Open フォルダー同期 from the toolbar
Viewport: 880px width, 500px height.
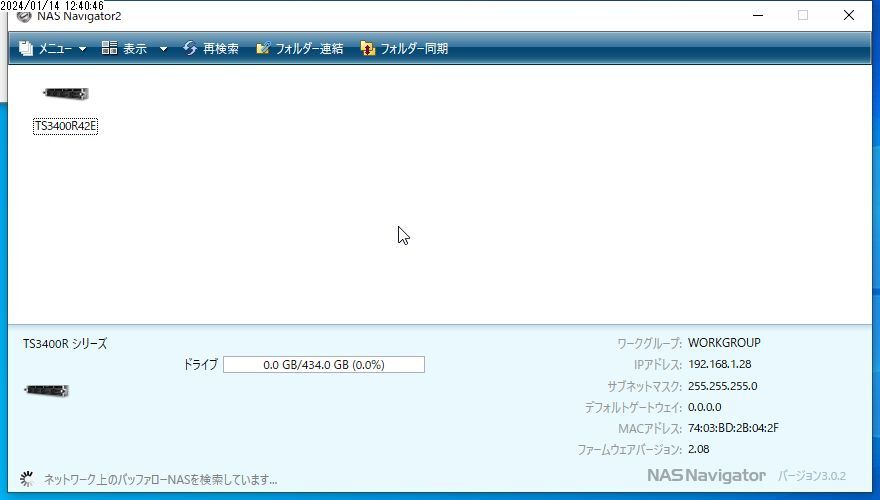coord(414,49)
